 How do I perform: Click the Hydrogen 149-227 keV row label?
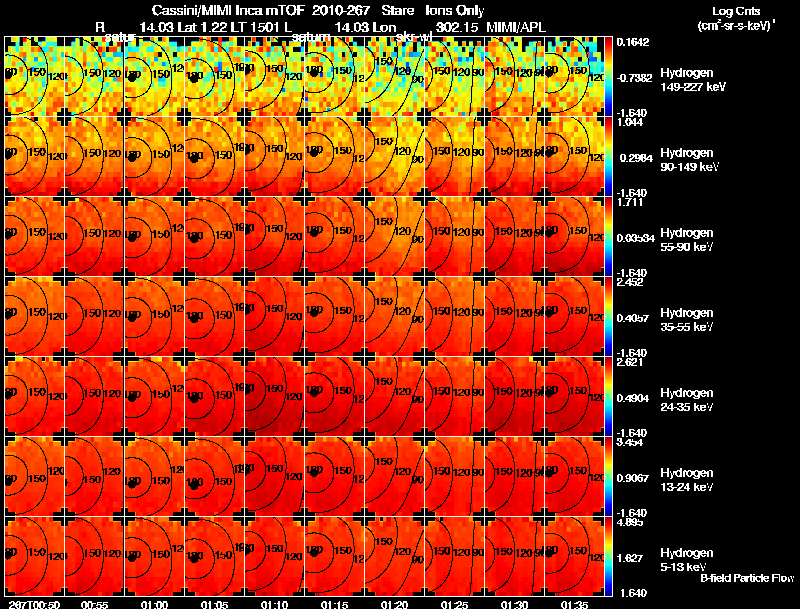pos(693,80)
